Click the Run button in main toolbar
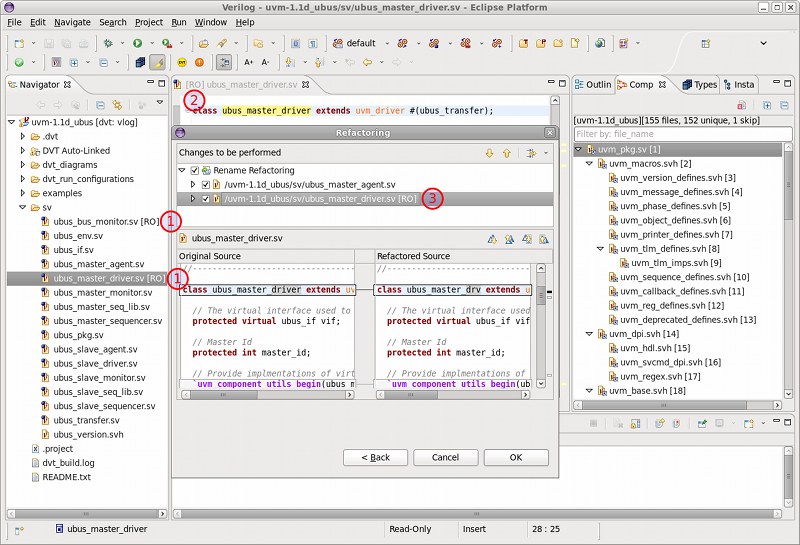The width and height of the screenshot is (800, 545). [x=137, y=44]
